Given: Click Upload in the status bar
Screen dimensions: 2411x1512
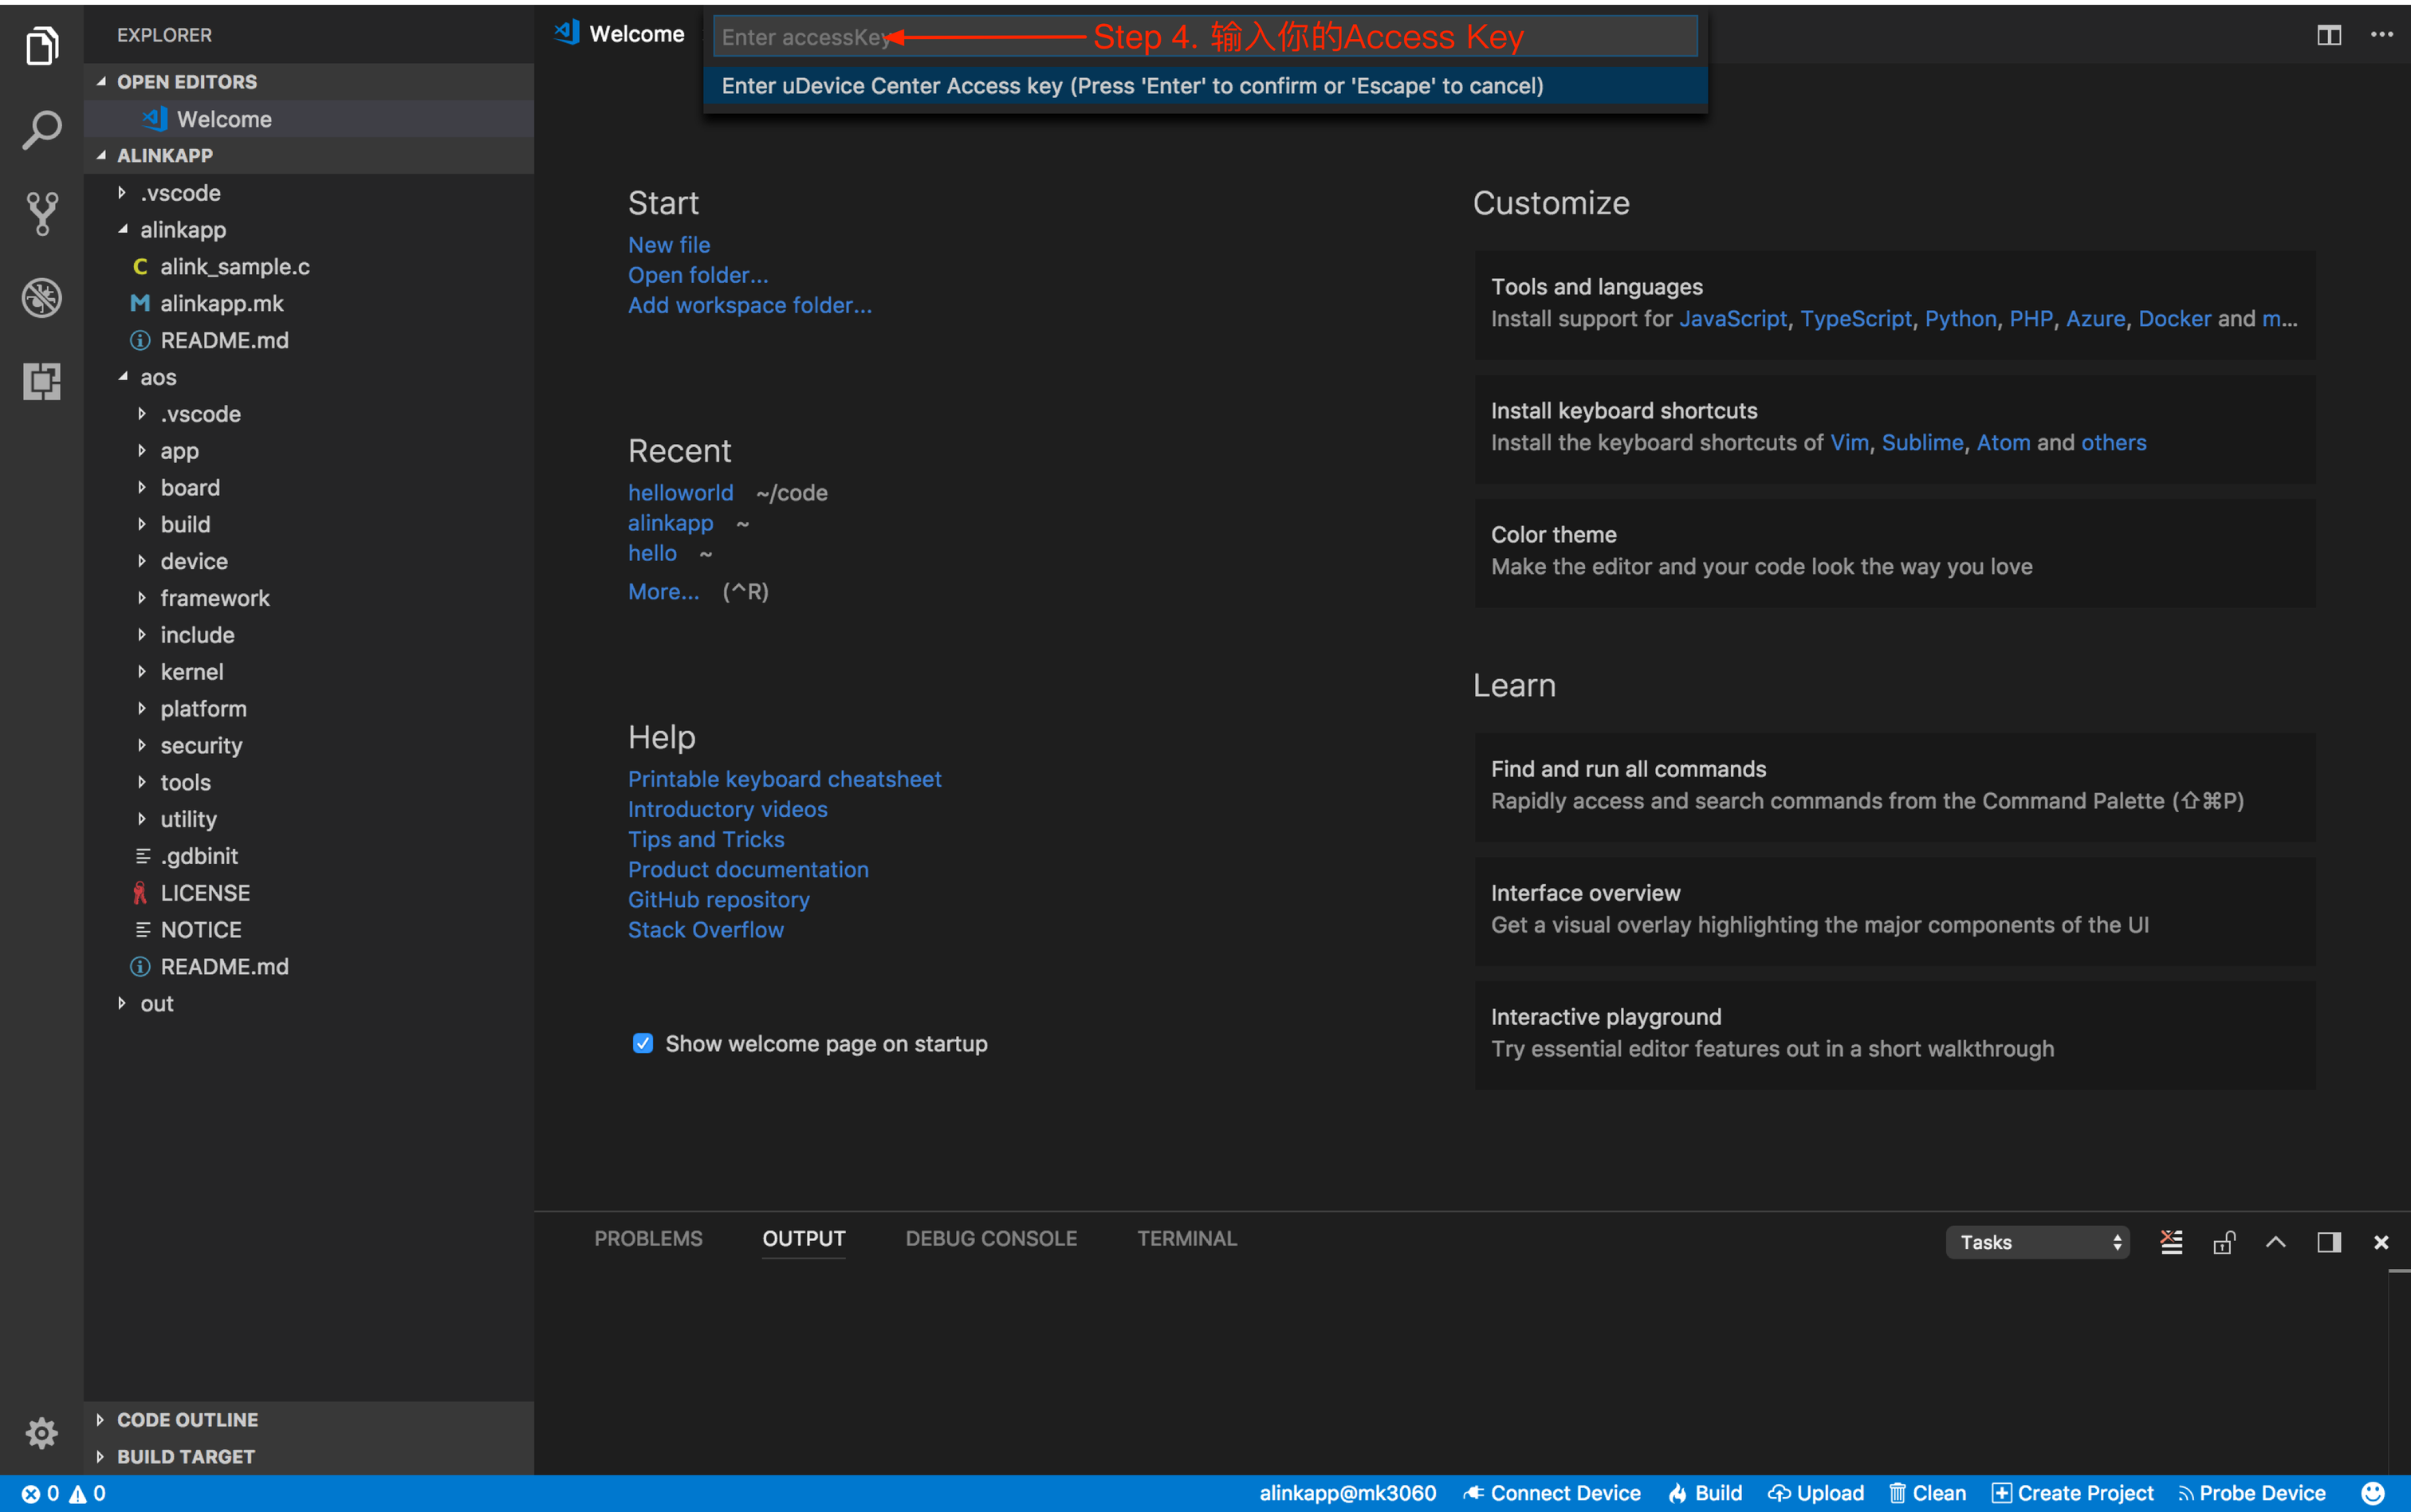Looking at the screenshot, I should [1816, 1493].
